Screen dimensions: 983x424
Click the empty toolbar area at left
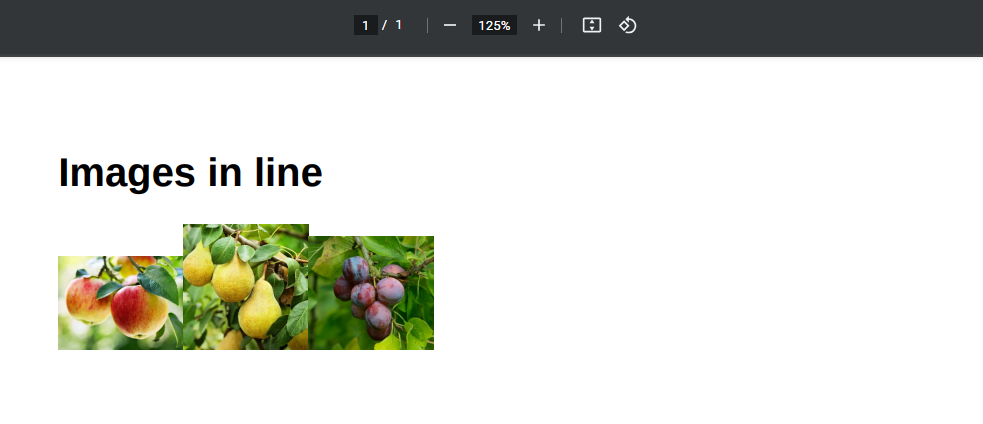(150, 25)
